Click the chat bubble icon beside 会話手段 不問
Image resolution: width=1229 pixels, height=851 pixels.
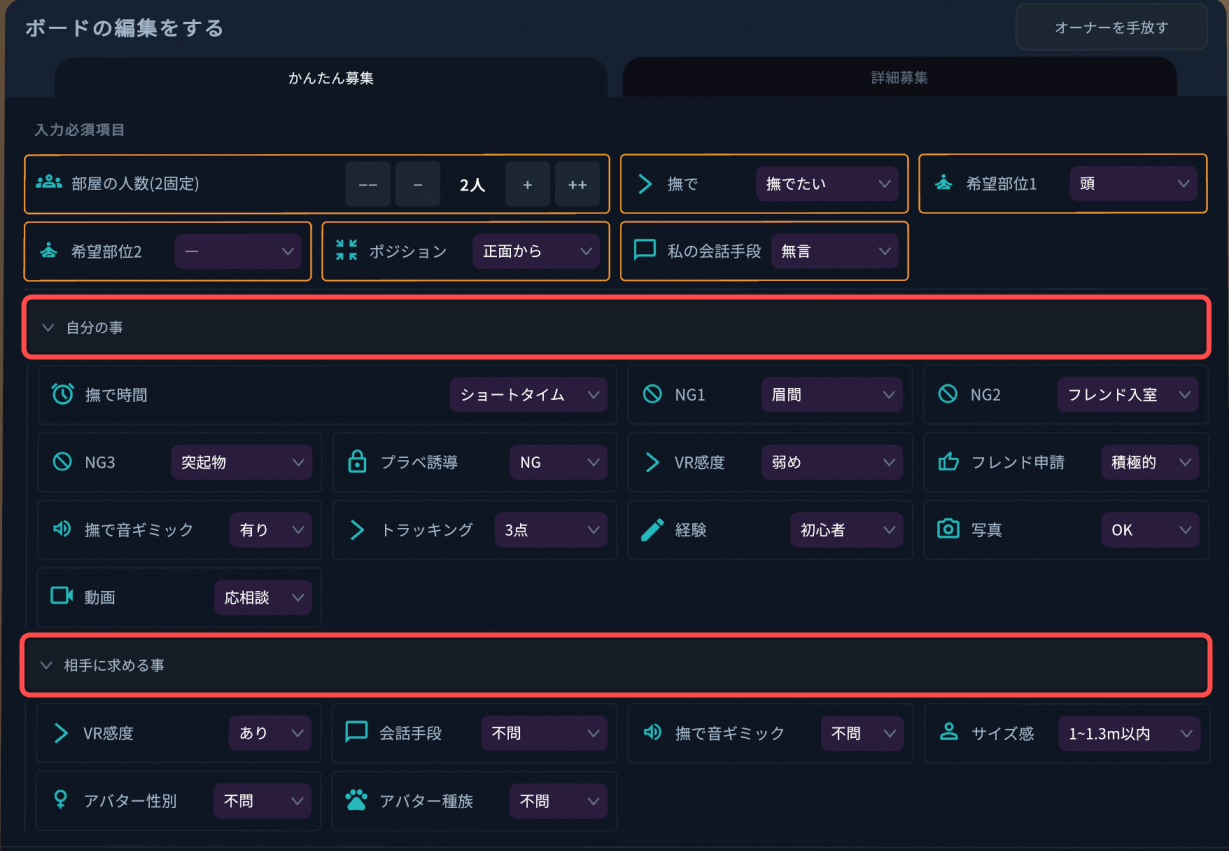(x=357, y=733)
